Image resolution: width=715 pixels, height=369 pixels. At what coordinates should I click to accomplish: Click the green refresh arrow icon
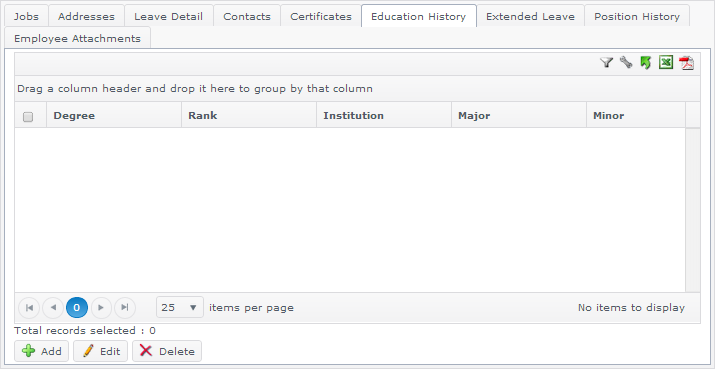point(646,63)
